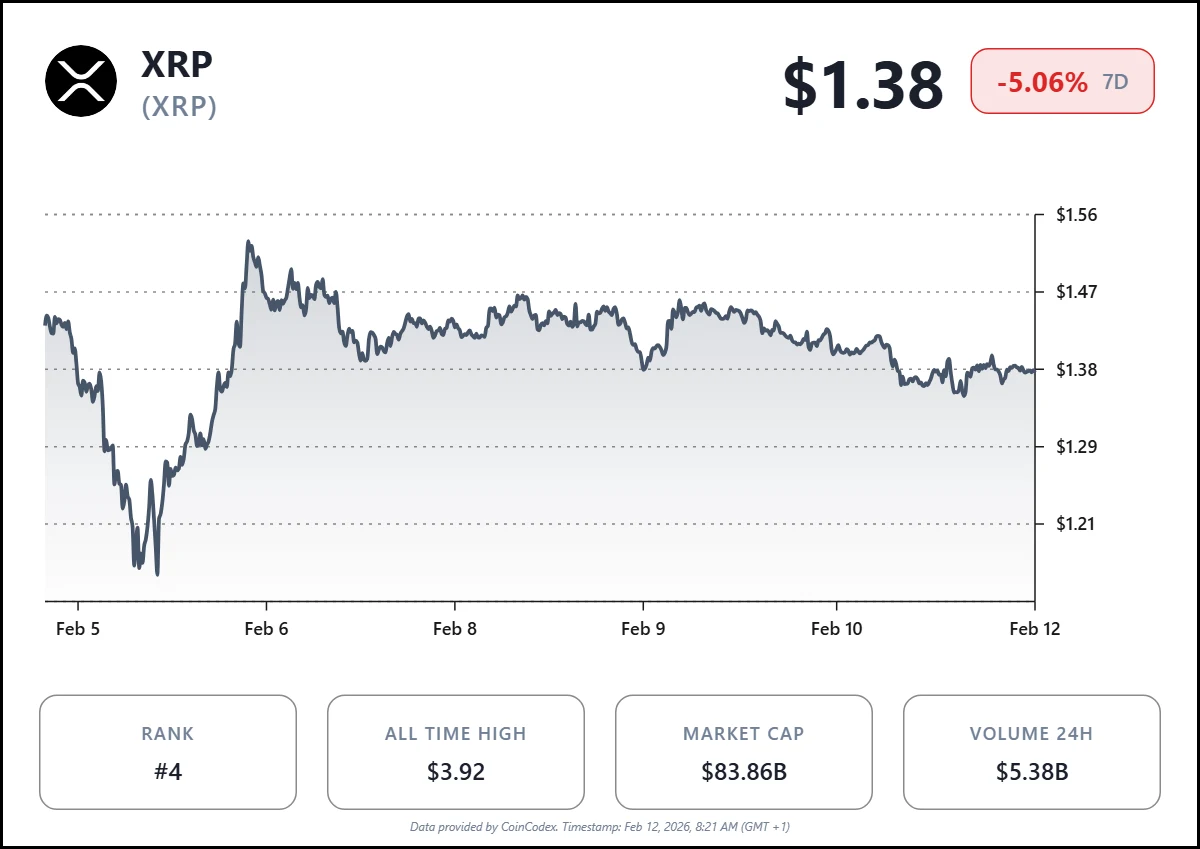Click the Feb 5 date marker
Image resolution: width=1200 pixels, height=849 pixels.
tap(77, 628)
